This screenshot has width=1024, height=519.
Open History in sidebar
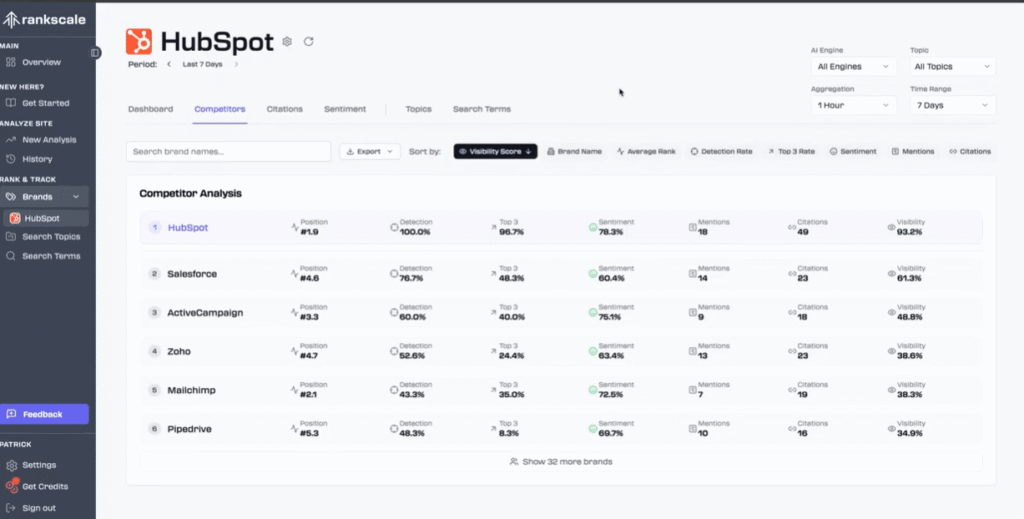pos(37,159)
